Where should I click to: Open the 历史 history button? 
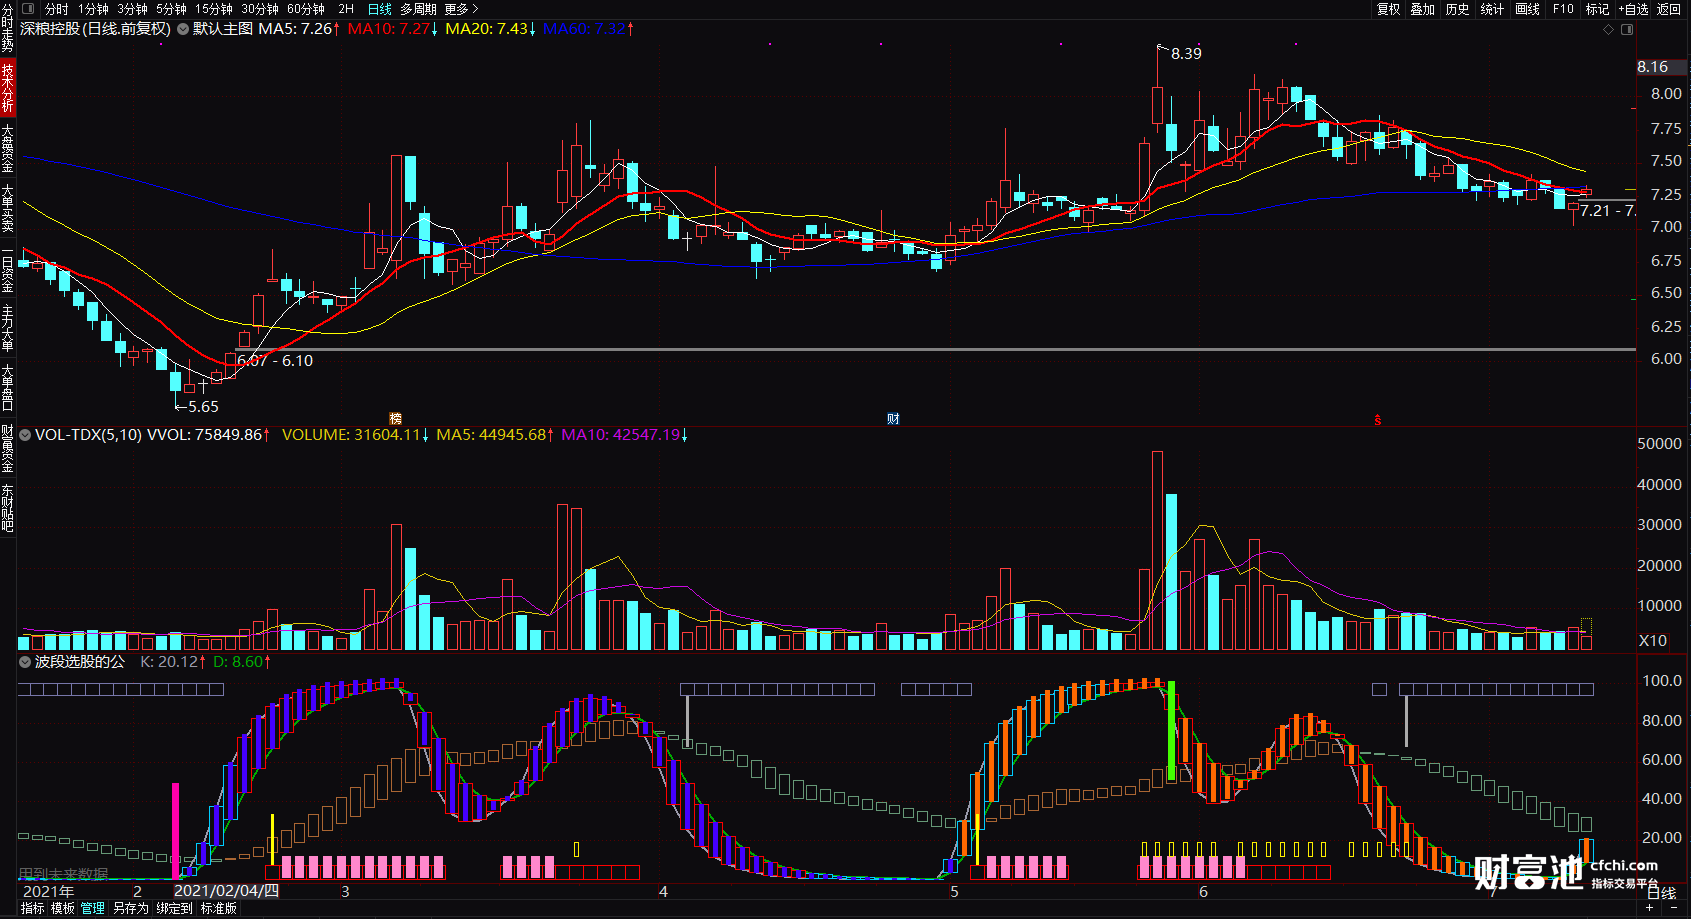click(1457, 9)
